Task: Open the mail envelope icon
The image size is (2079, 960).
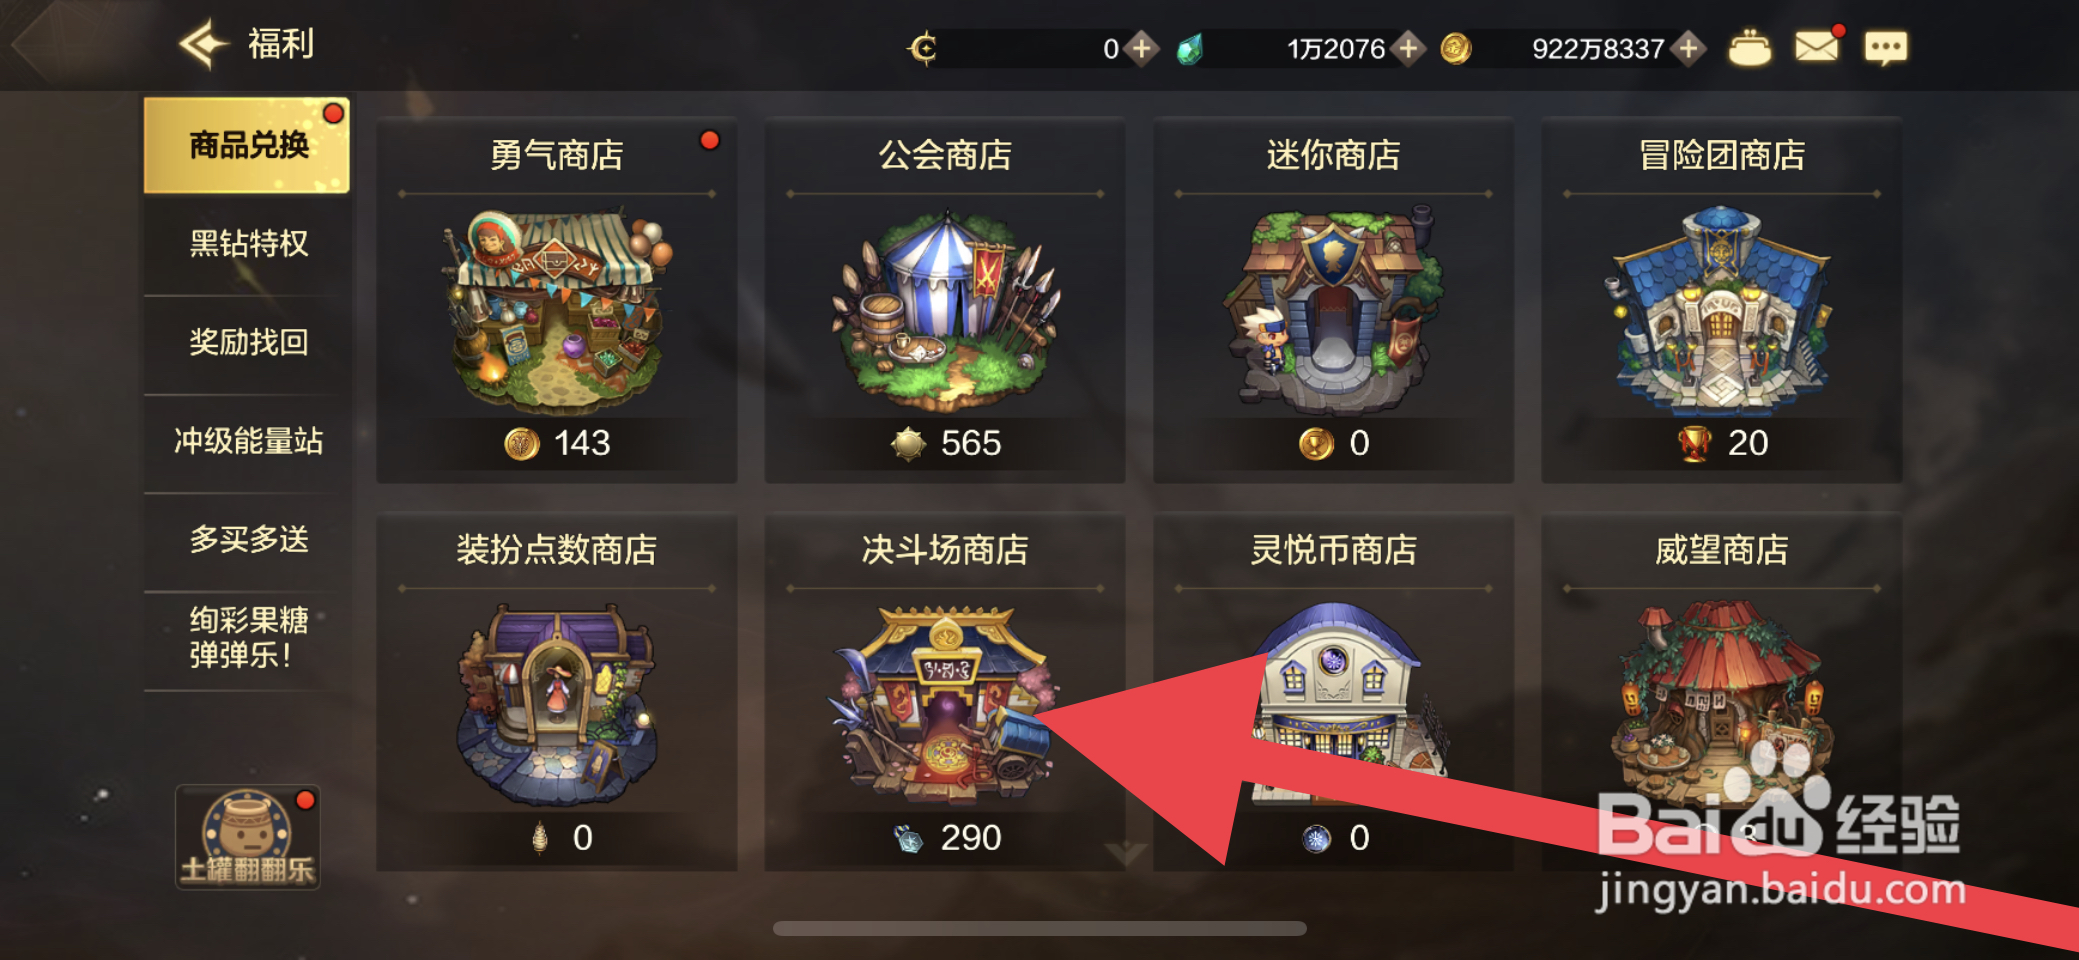Action: 1817,47
